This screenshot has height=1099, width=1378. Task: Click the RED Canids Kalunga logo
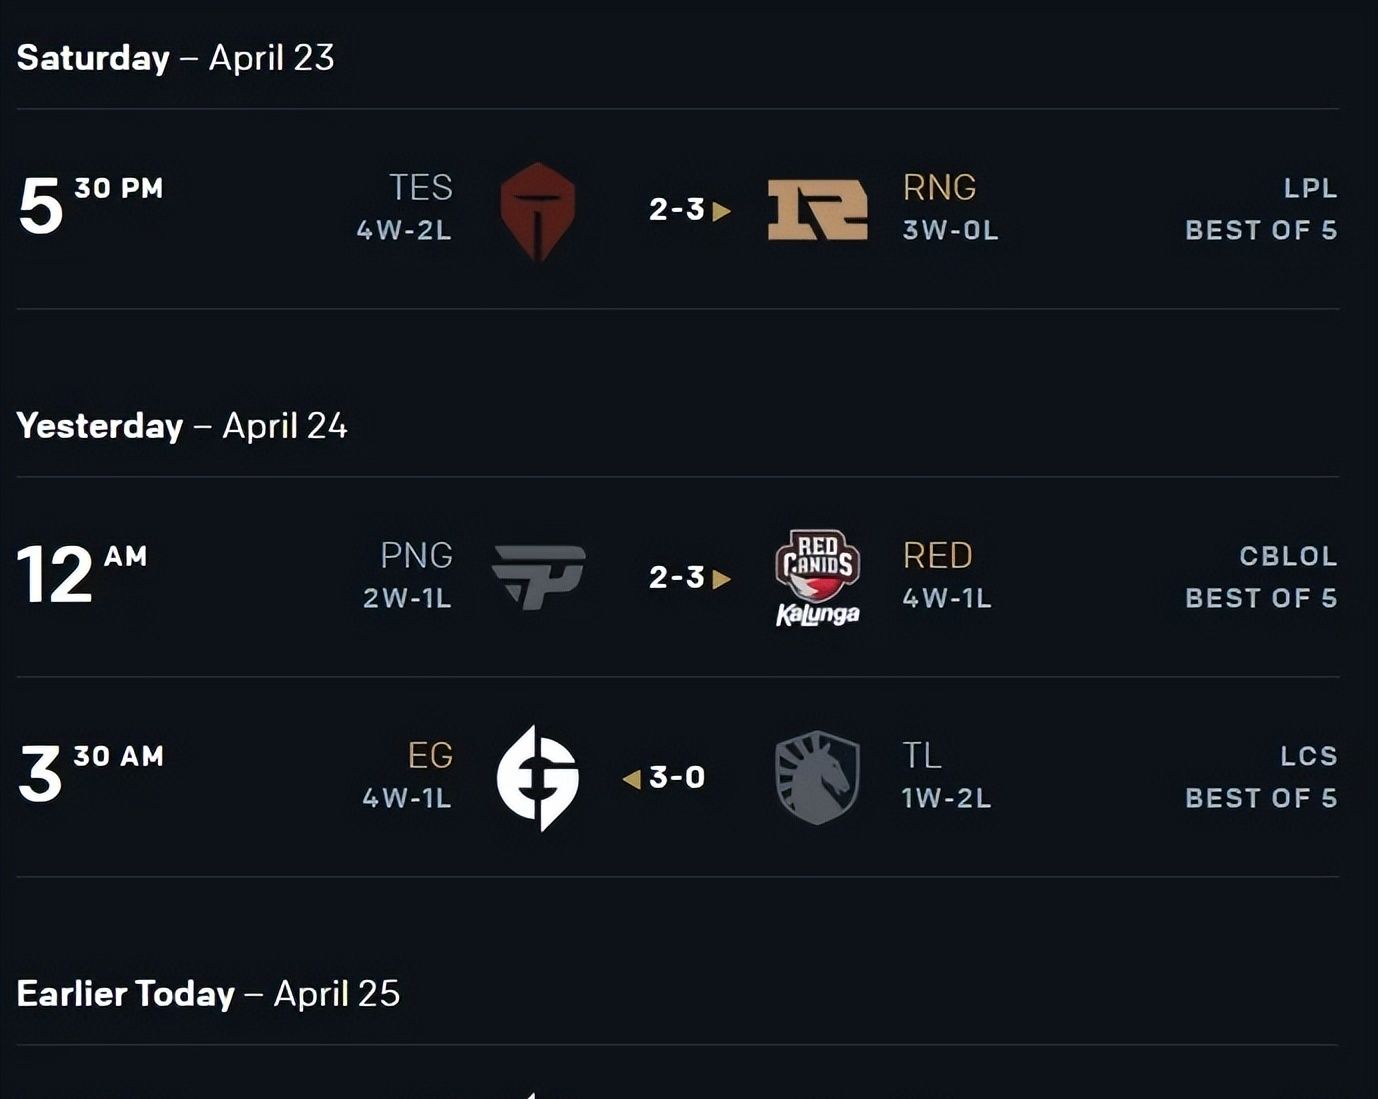818,578
